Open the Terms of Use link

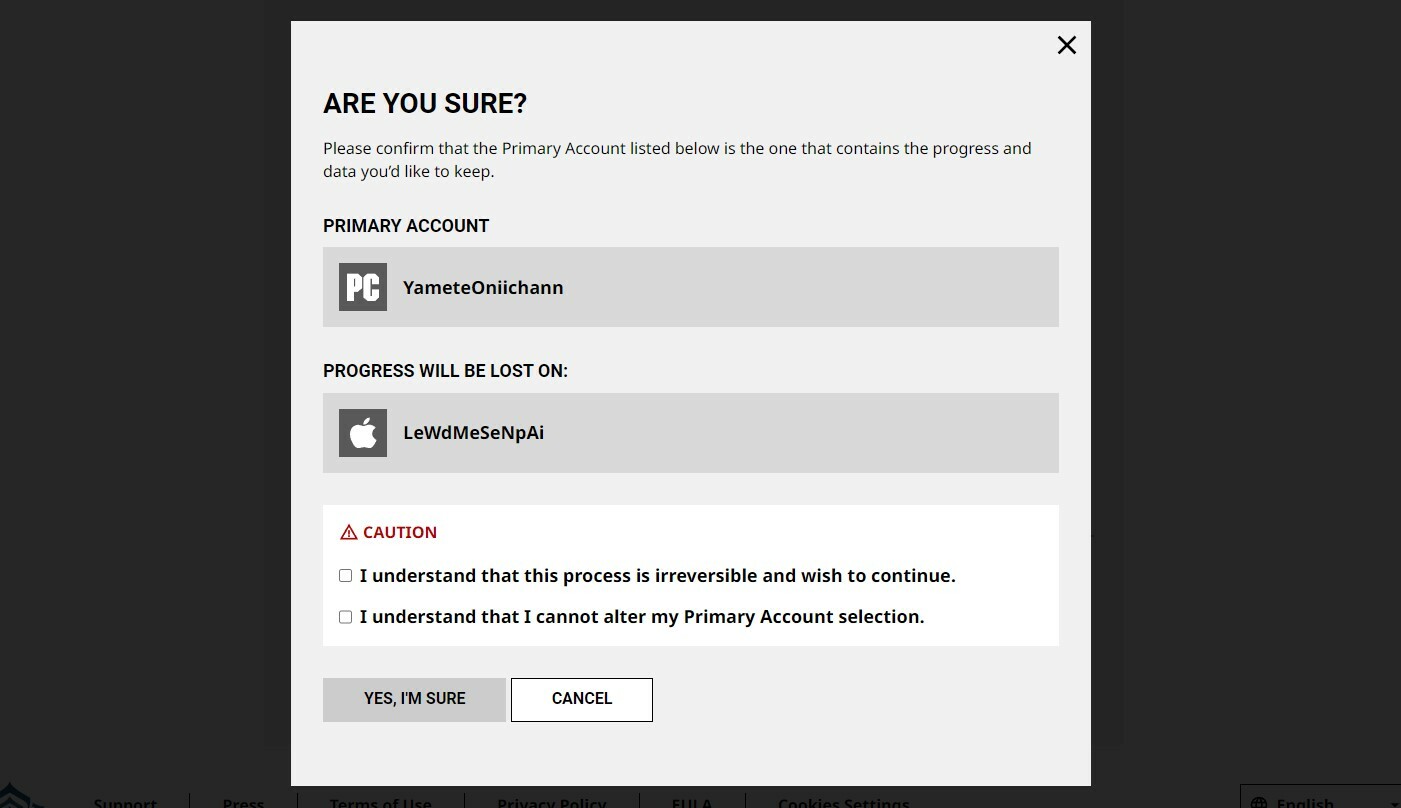pos(381,802)
